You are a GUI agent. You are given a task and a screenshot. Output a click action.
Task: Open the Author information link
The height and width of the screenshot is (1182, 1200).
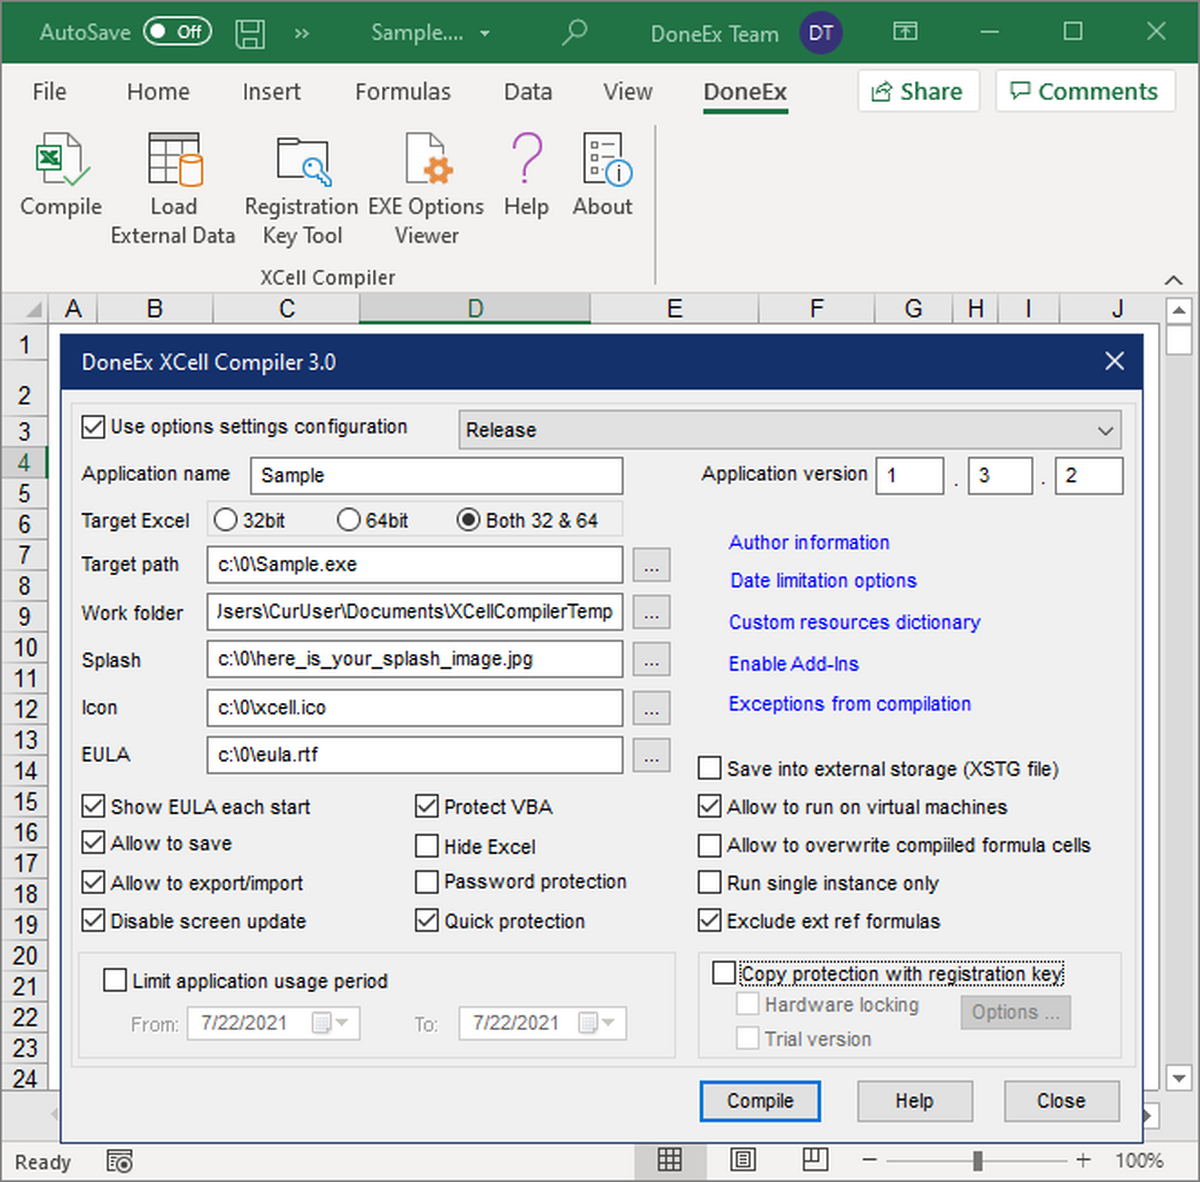[808, 543]
